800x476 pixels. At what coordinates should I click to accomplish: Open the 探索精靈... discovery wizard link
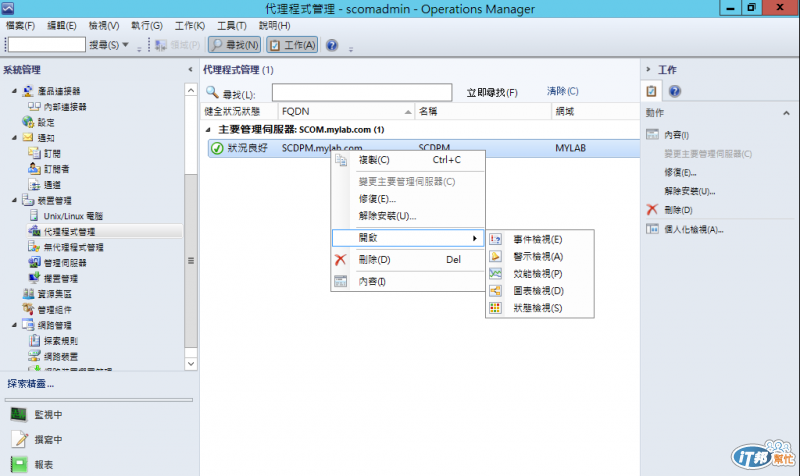pos(31,384)
